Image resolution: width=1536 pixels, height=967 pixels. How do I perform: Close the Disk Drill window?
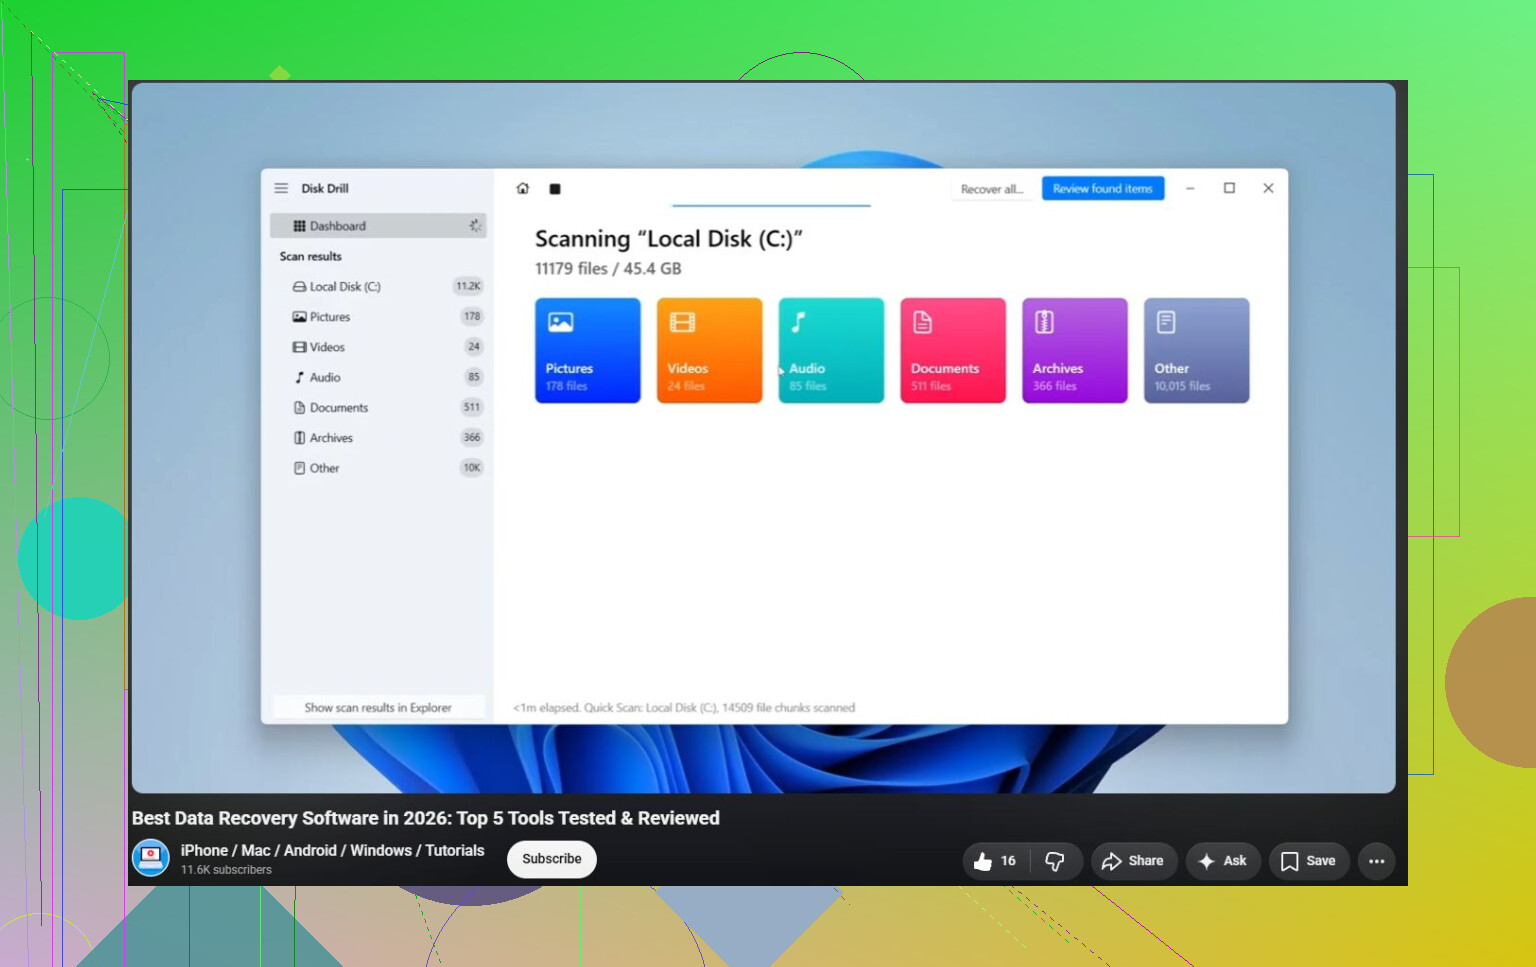pos(1268,188)
